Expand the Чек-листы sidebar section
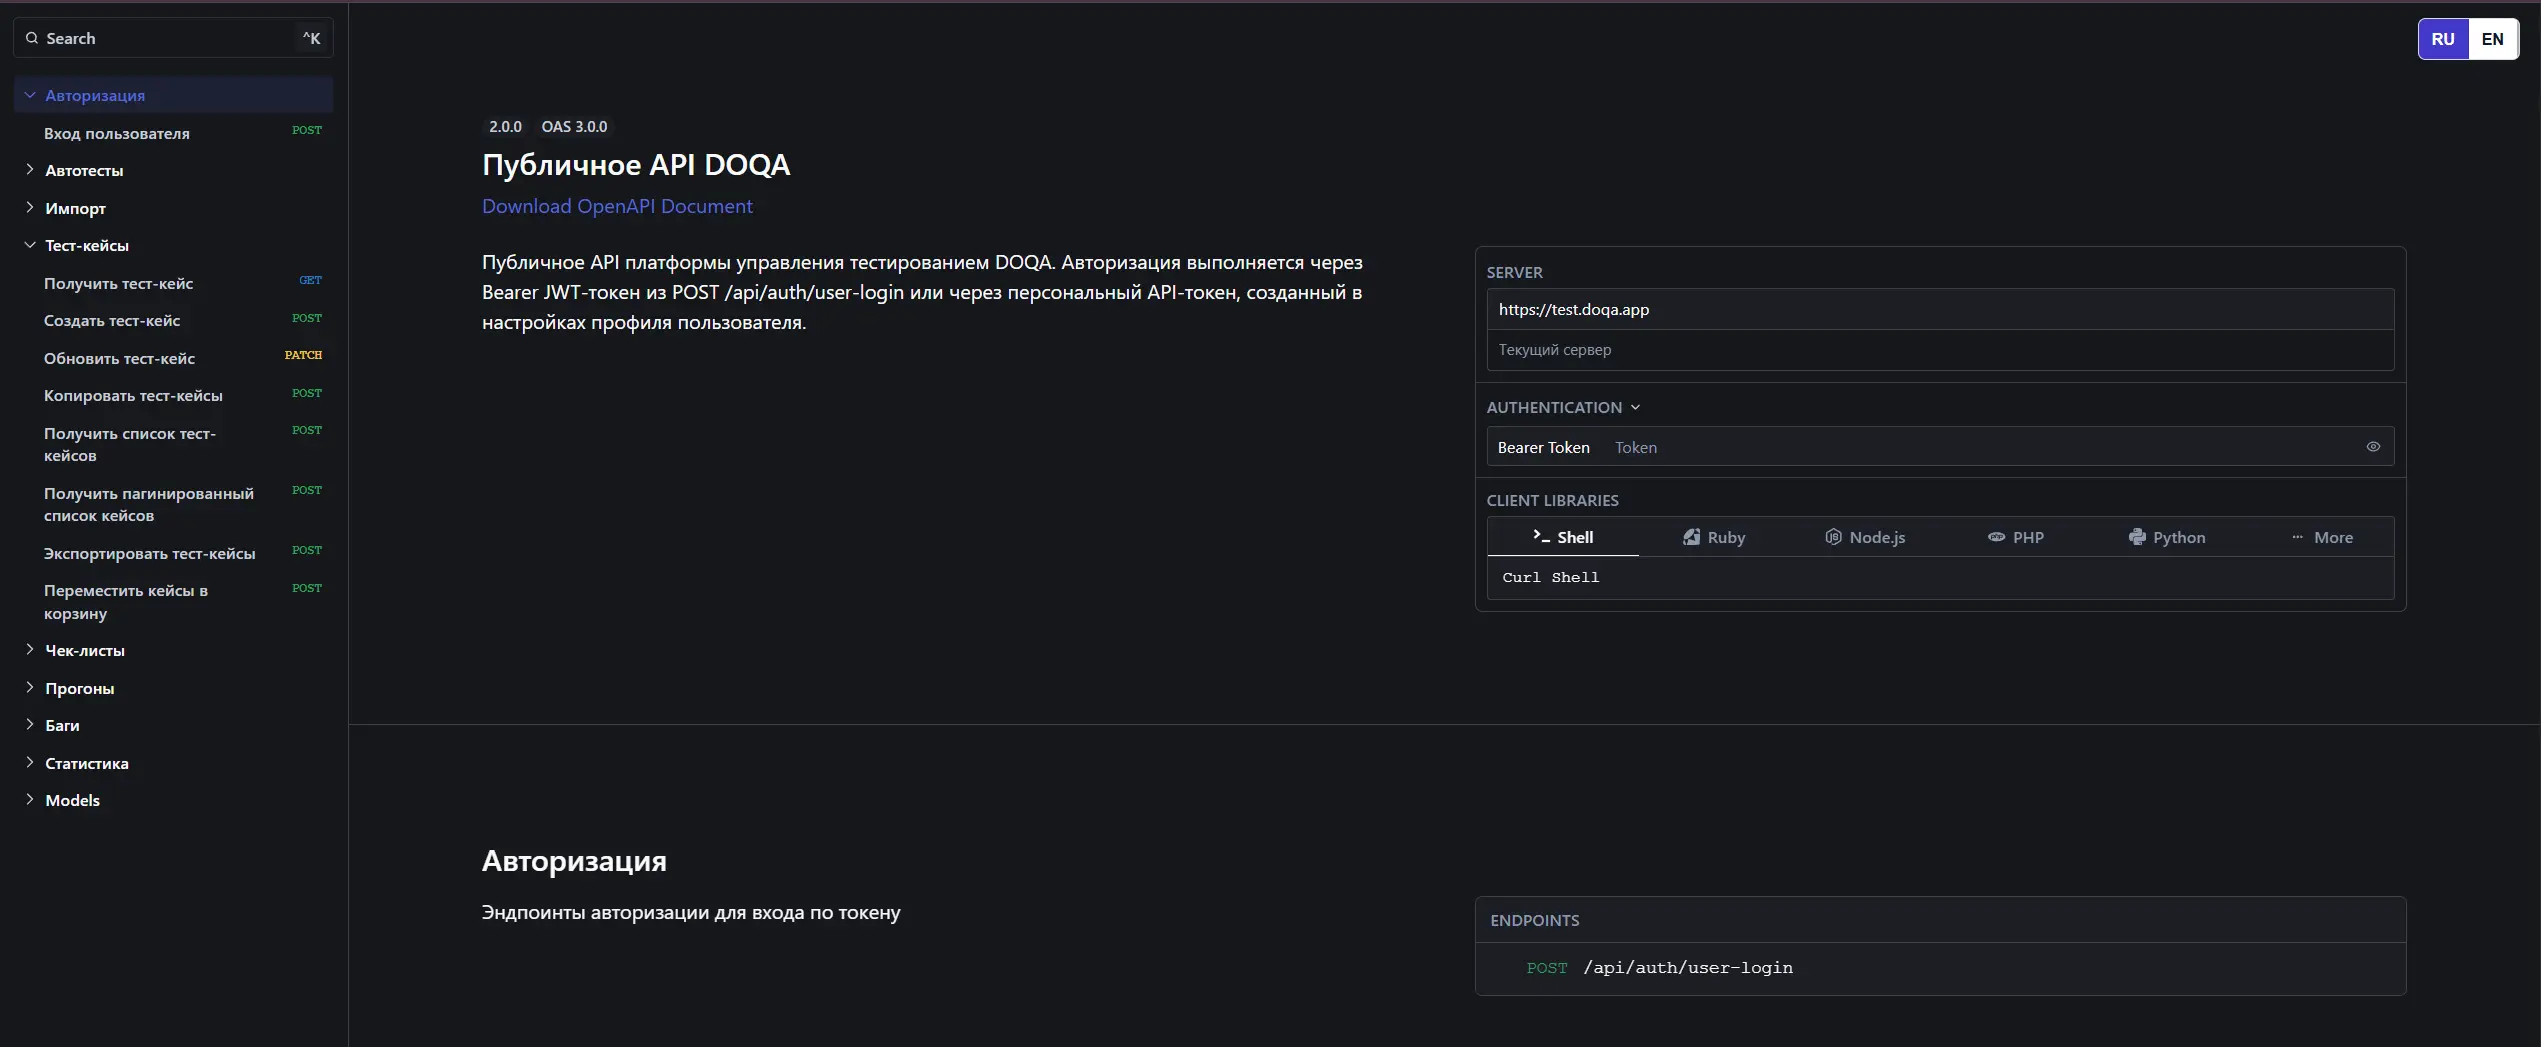2541x1047 pixels. pos(30,650)
